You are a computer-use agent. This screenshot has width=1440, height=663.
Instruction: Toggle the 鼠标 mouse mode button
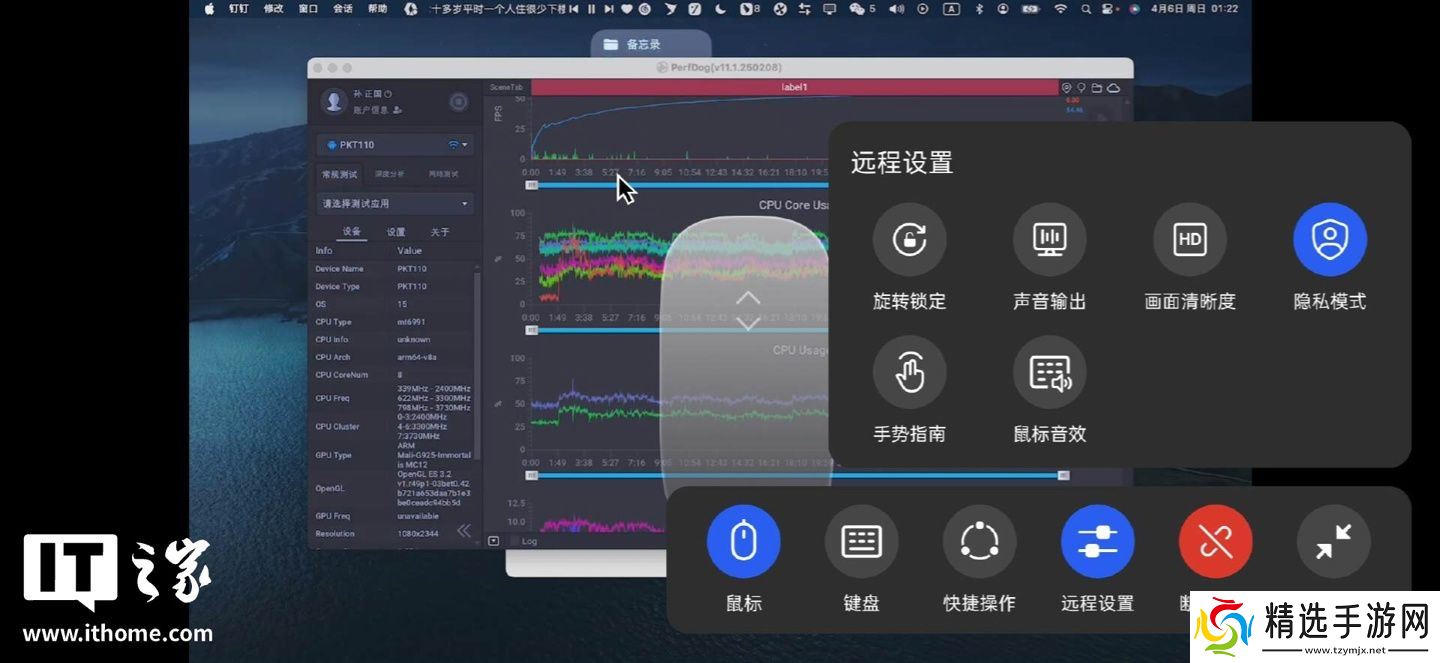pyautogui.click(x=743, y=542)
